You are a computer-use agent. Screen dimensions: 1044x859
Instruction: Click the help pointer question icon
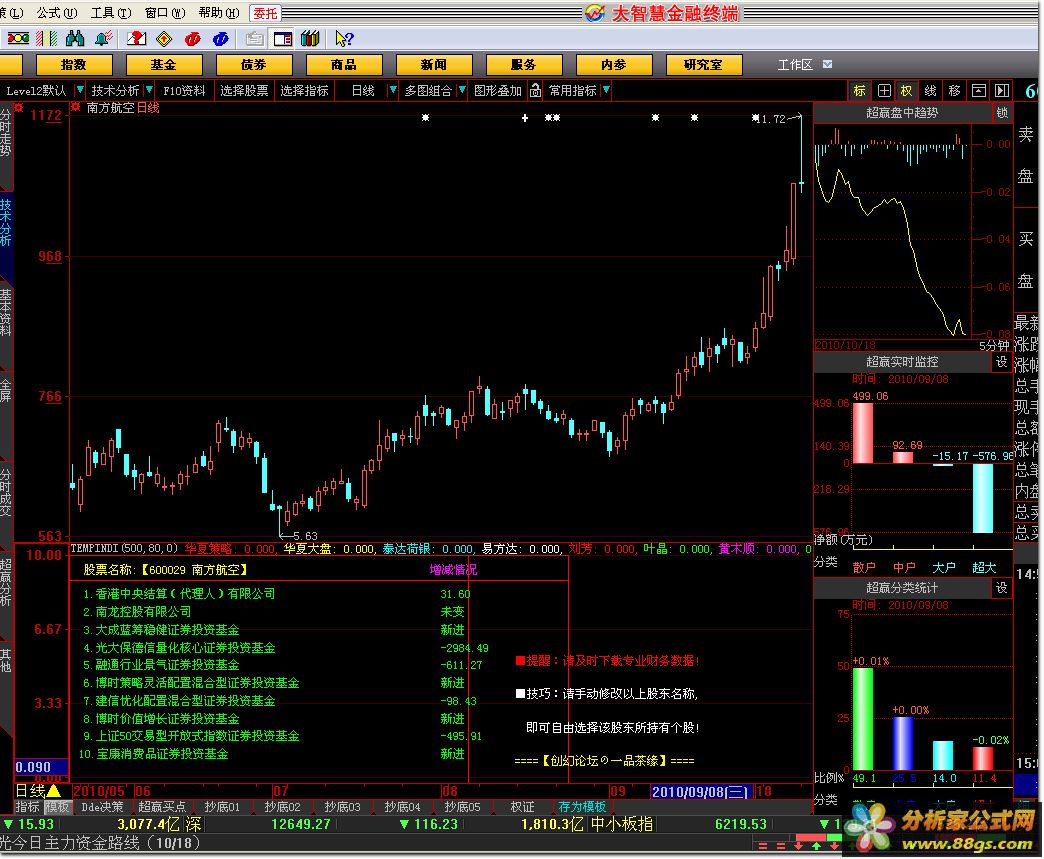(x=344, y=39)
